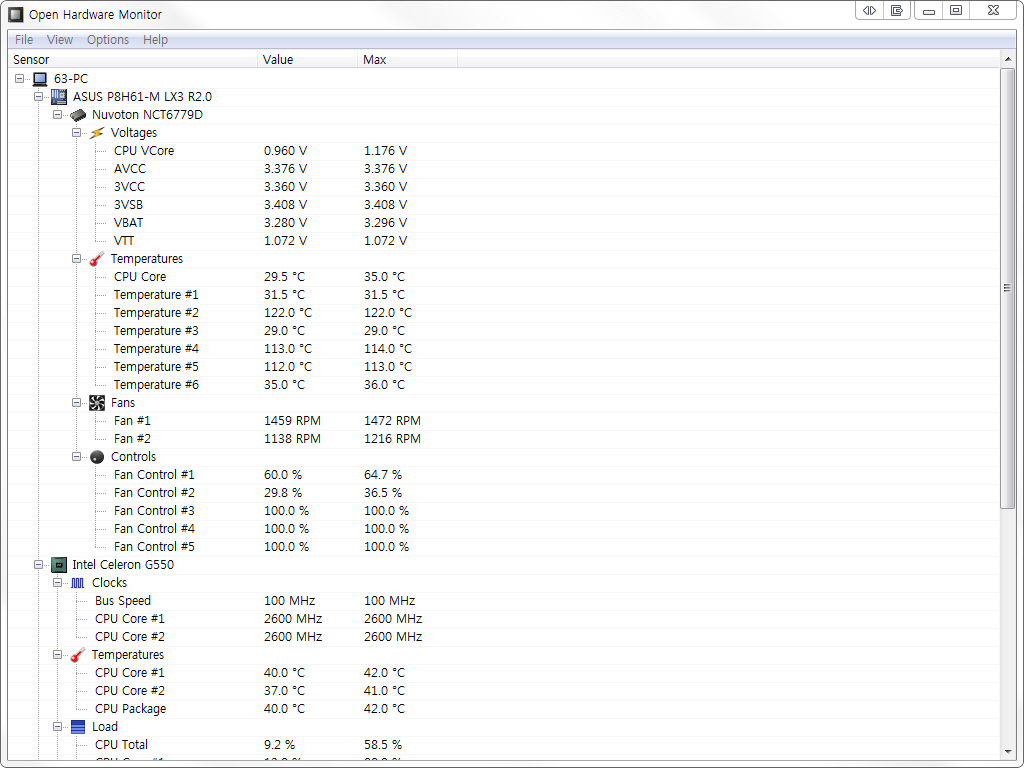Viewport: 1024px width, 768px height.
Task: Click the 63-PC computer icon
Action: click(40, 79)
